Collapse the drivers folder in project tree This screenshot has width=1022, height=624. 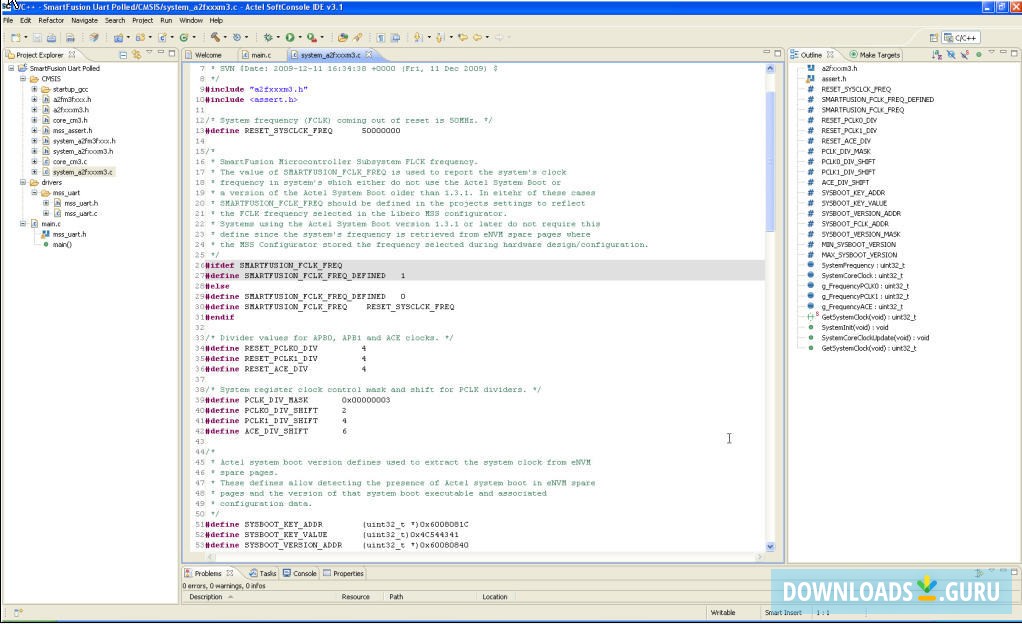(23, 183)
